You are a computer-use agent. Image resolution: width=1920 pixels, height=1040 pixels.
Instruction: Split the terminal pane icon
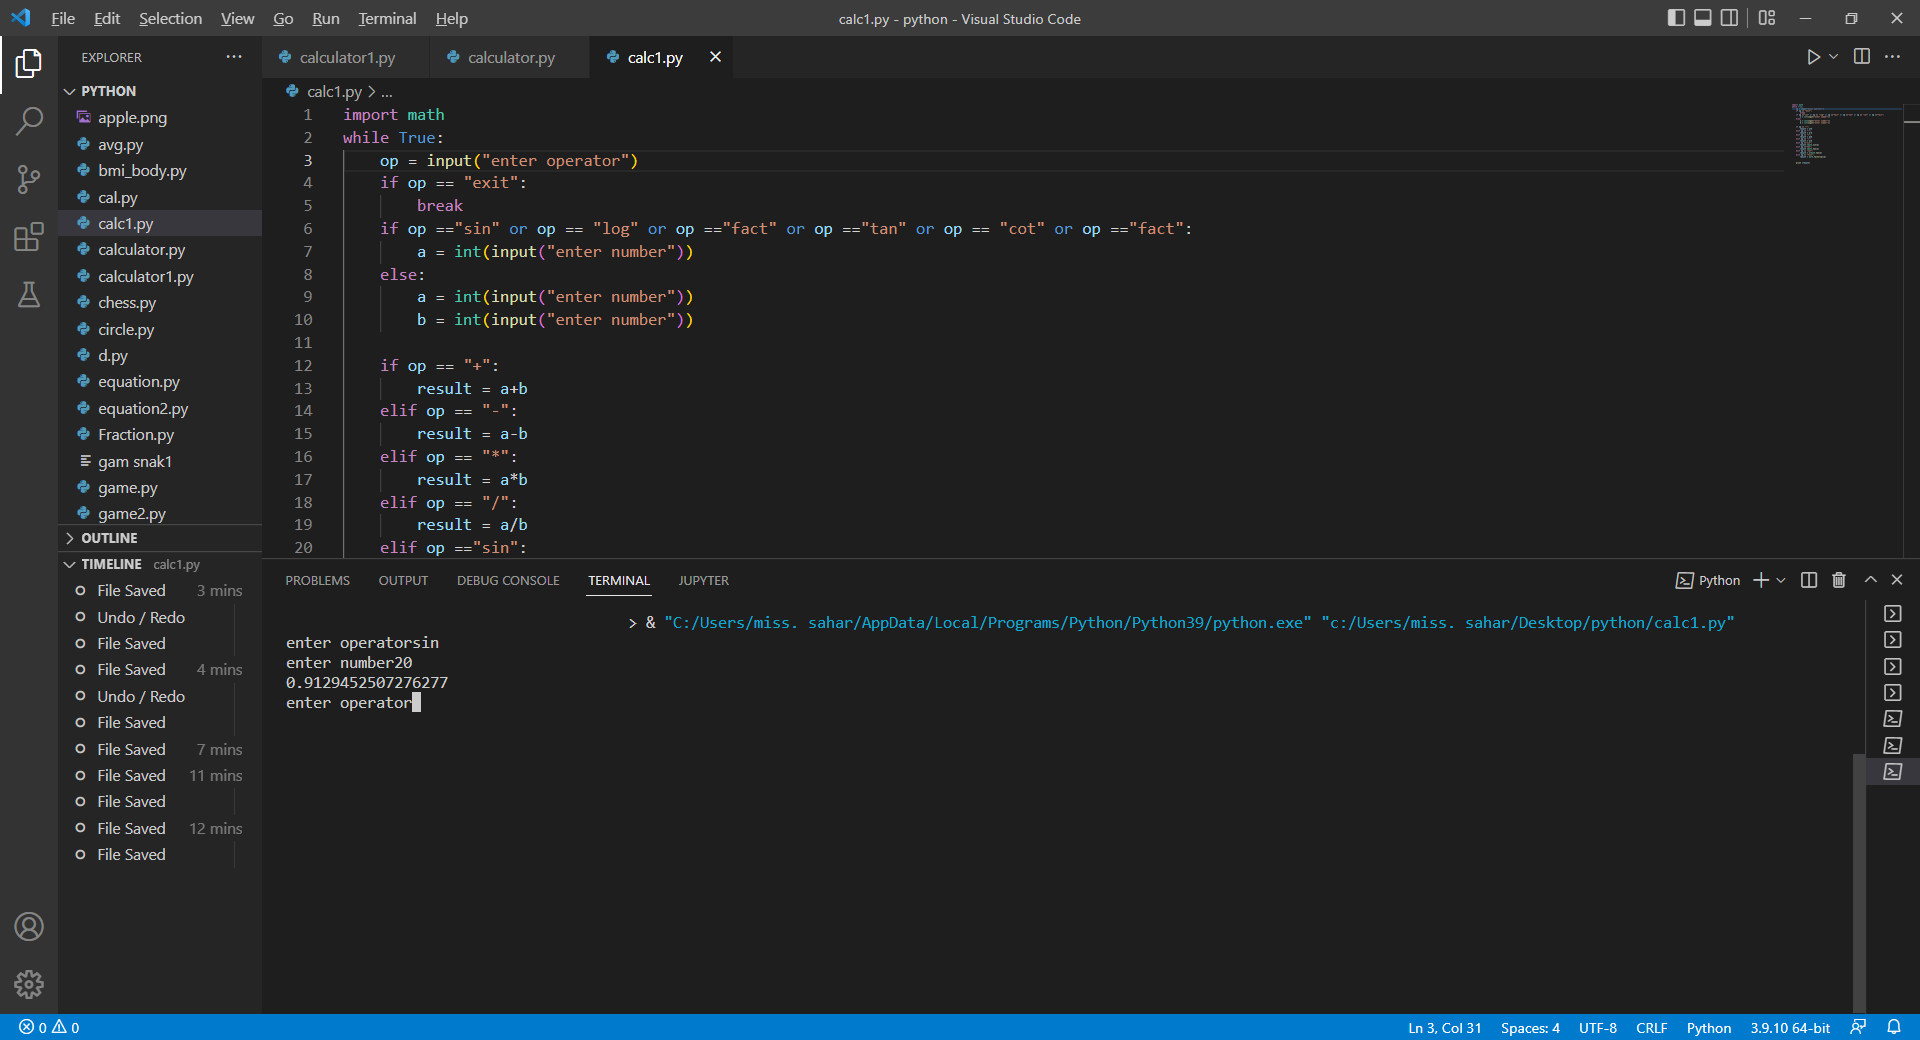pyautogui.click(x=1807, y=580)
